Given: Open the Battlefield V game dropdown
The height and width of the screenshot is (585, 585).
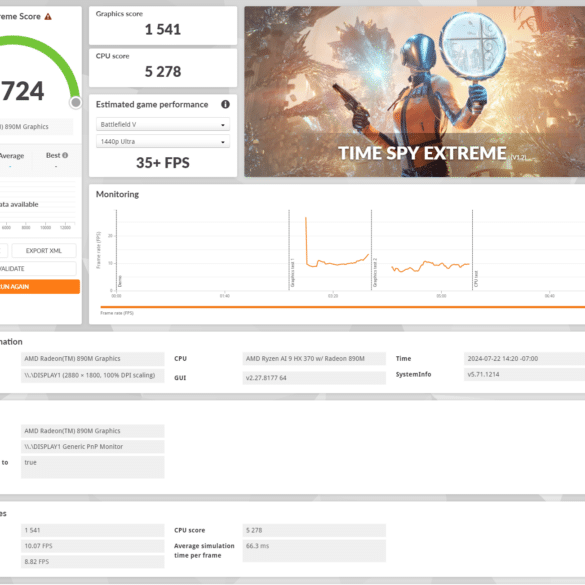Looking at the screenshot, I should [x=163, y=124].
